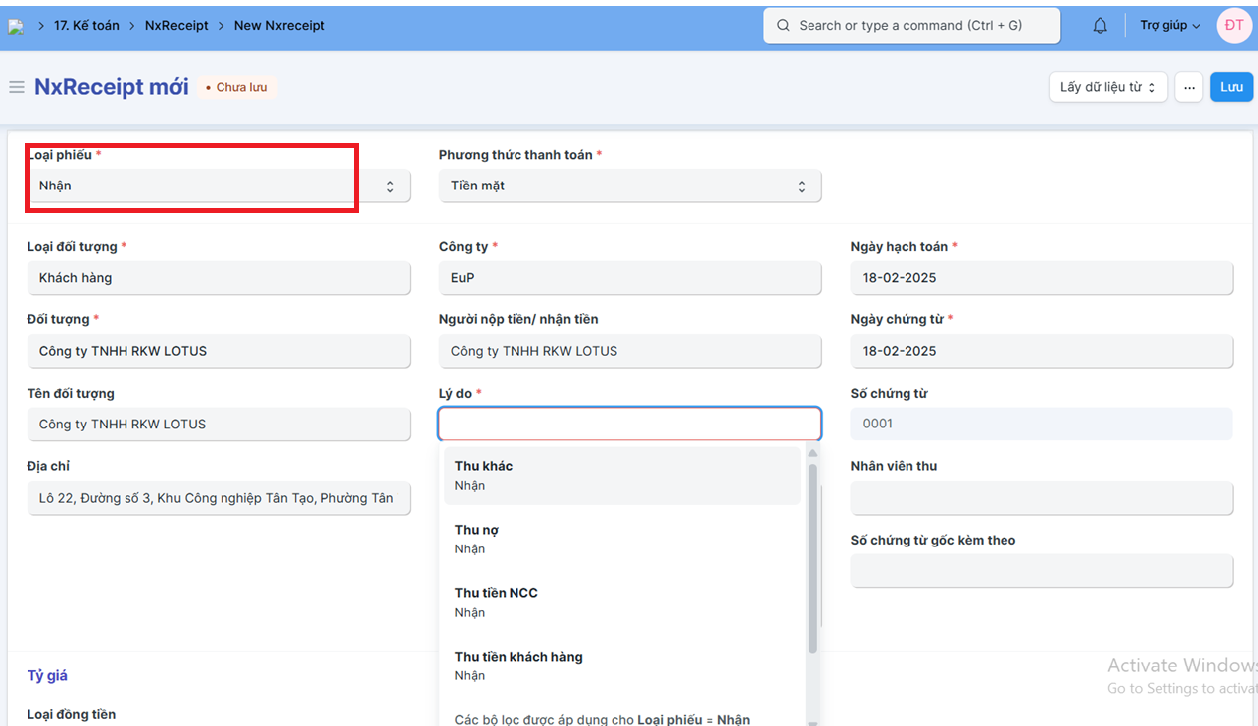Open the three-dots more options menu
Image resolution: width=1258 pixels, height=726 pixels.
1188,87
